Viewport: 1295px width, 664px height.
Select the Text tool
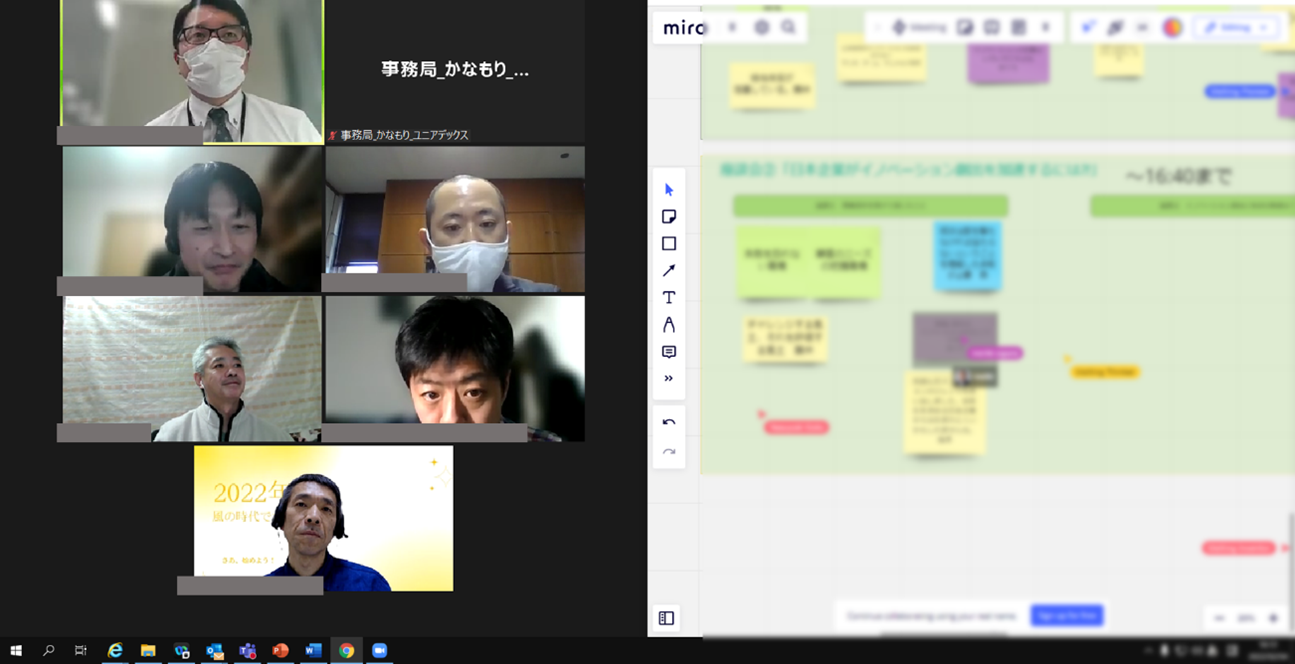tap(669, 298)
